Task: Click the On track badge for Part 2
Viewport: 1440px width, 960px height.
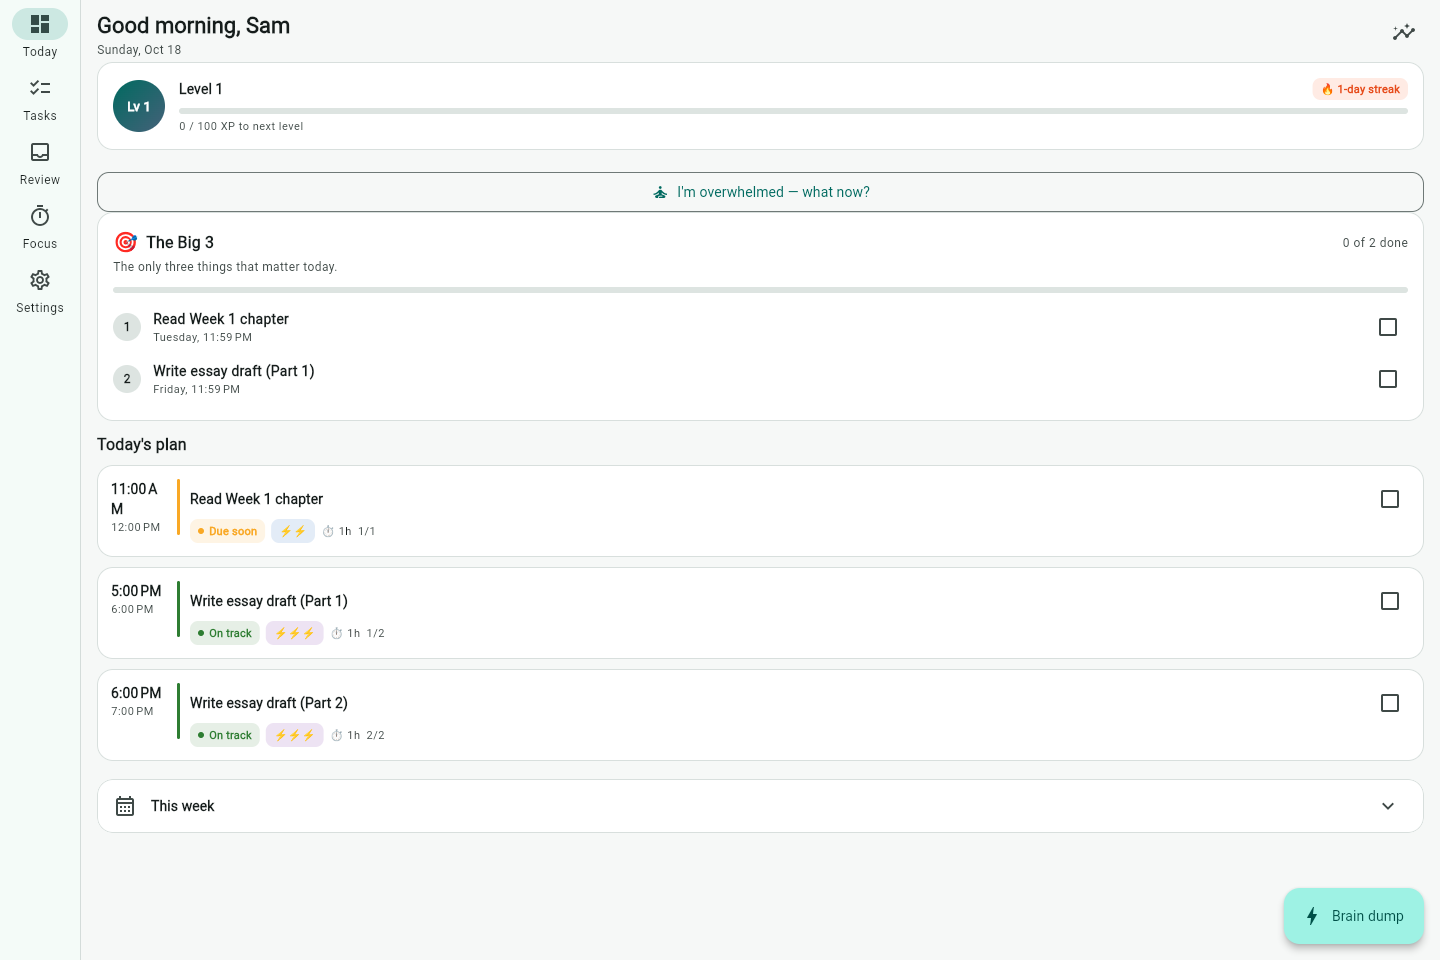Action: pos(225,735)
